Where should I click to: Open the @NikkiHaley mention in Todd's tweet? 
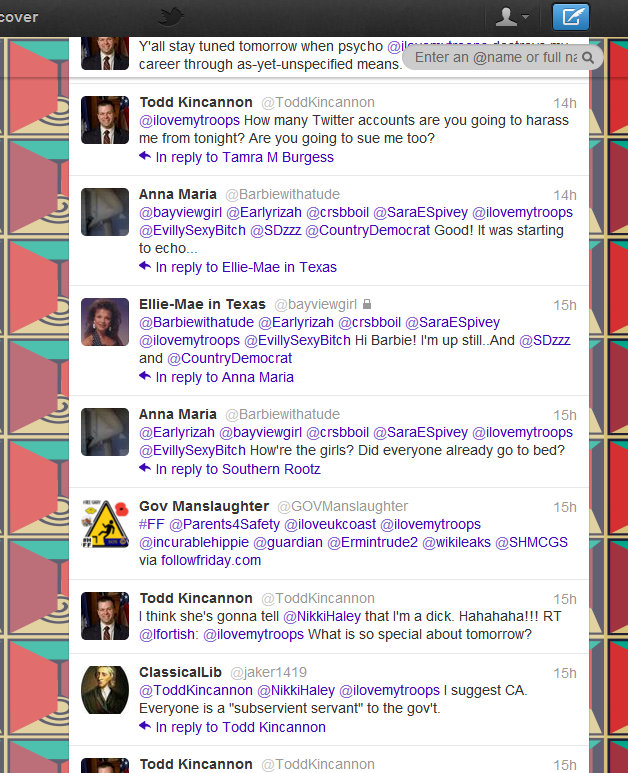click(x=322, y=616)
